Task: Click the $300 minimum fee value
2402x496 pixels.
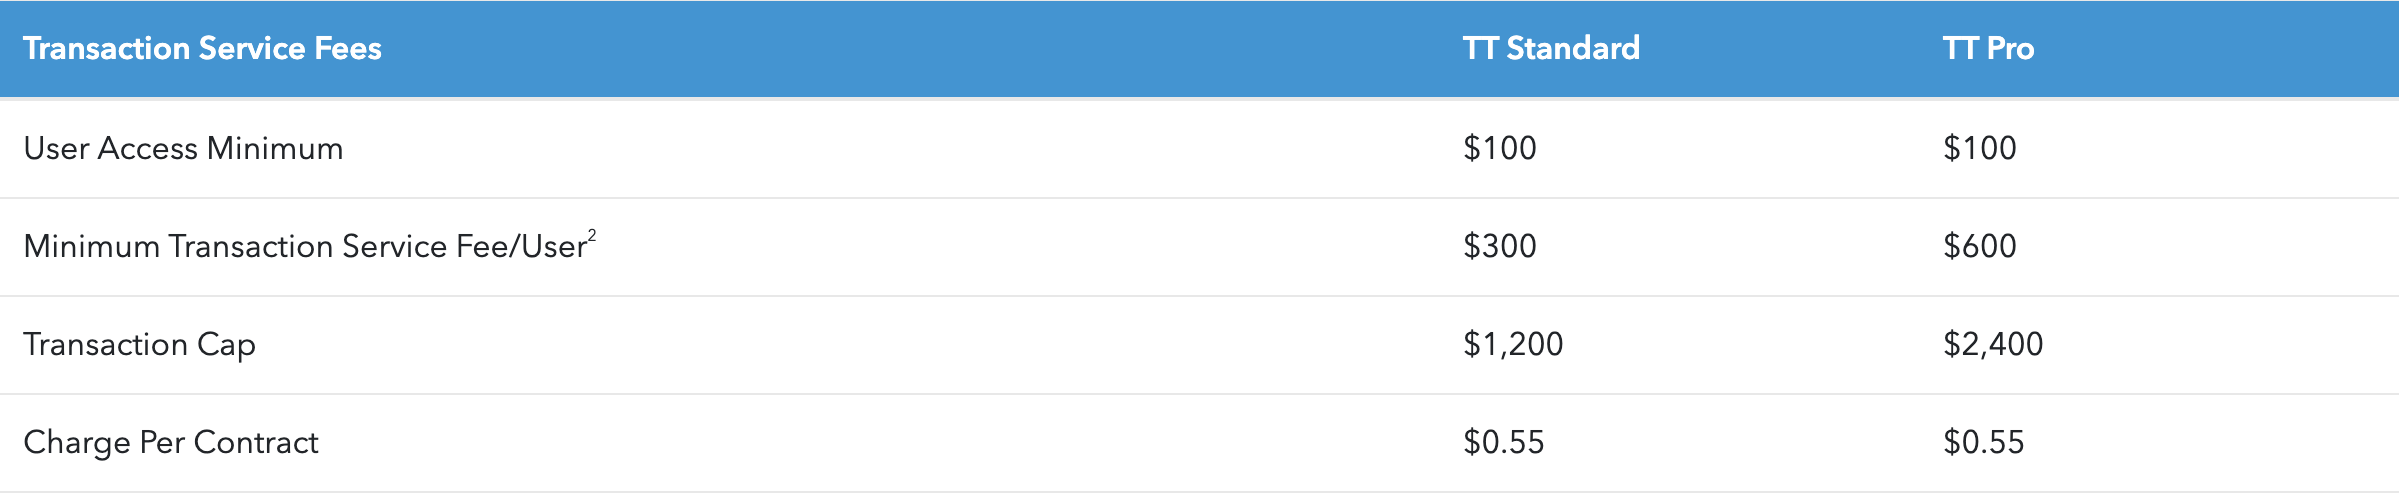Action: (x=1499, y=247)
